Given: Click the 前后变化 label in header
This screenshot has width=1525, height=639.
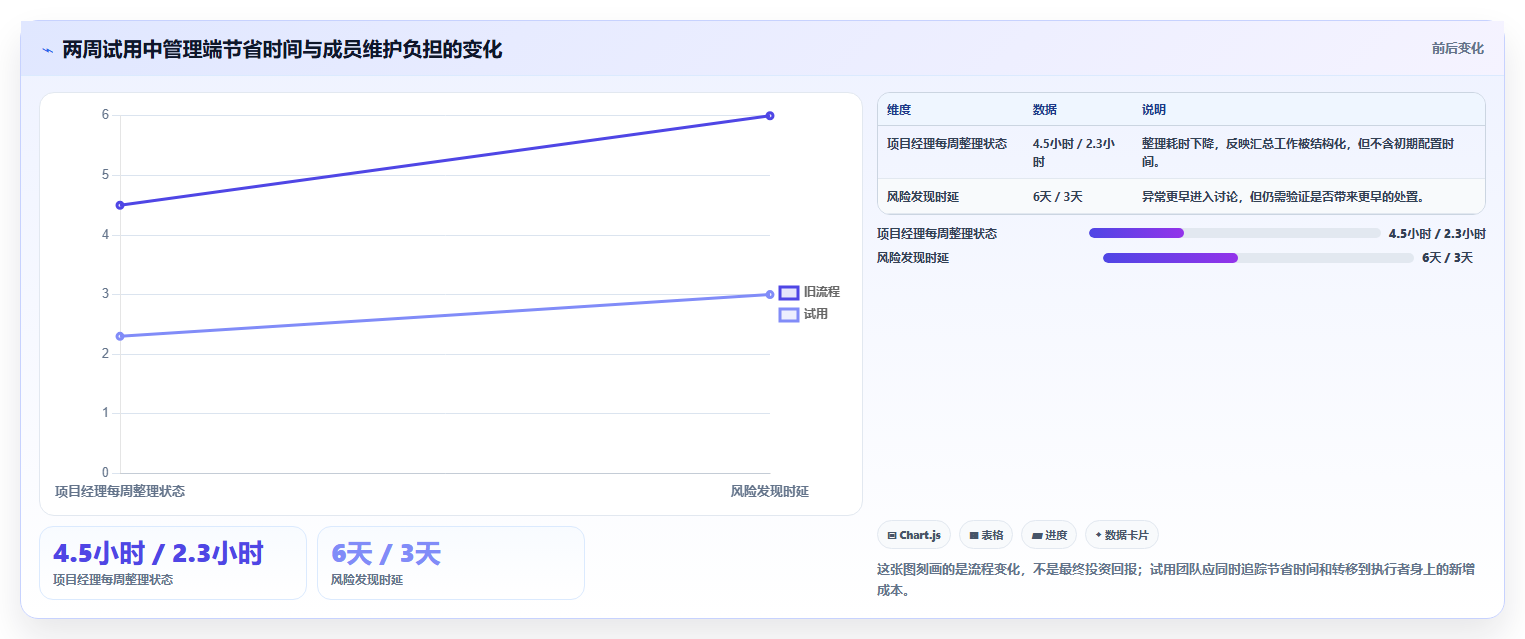Looking at the screenshot, I should (x=1457, y=48).
